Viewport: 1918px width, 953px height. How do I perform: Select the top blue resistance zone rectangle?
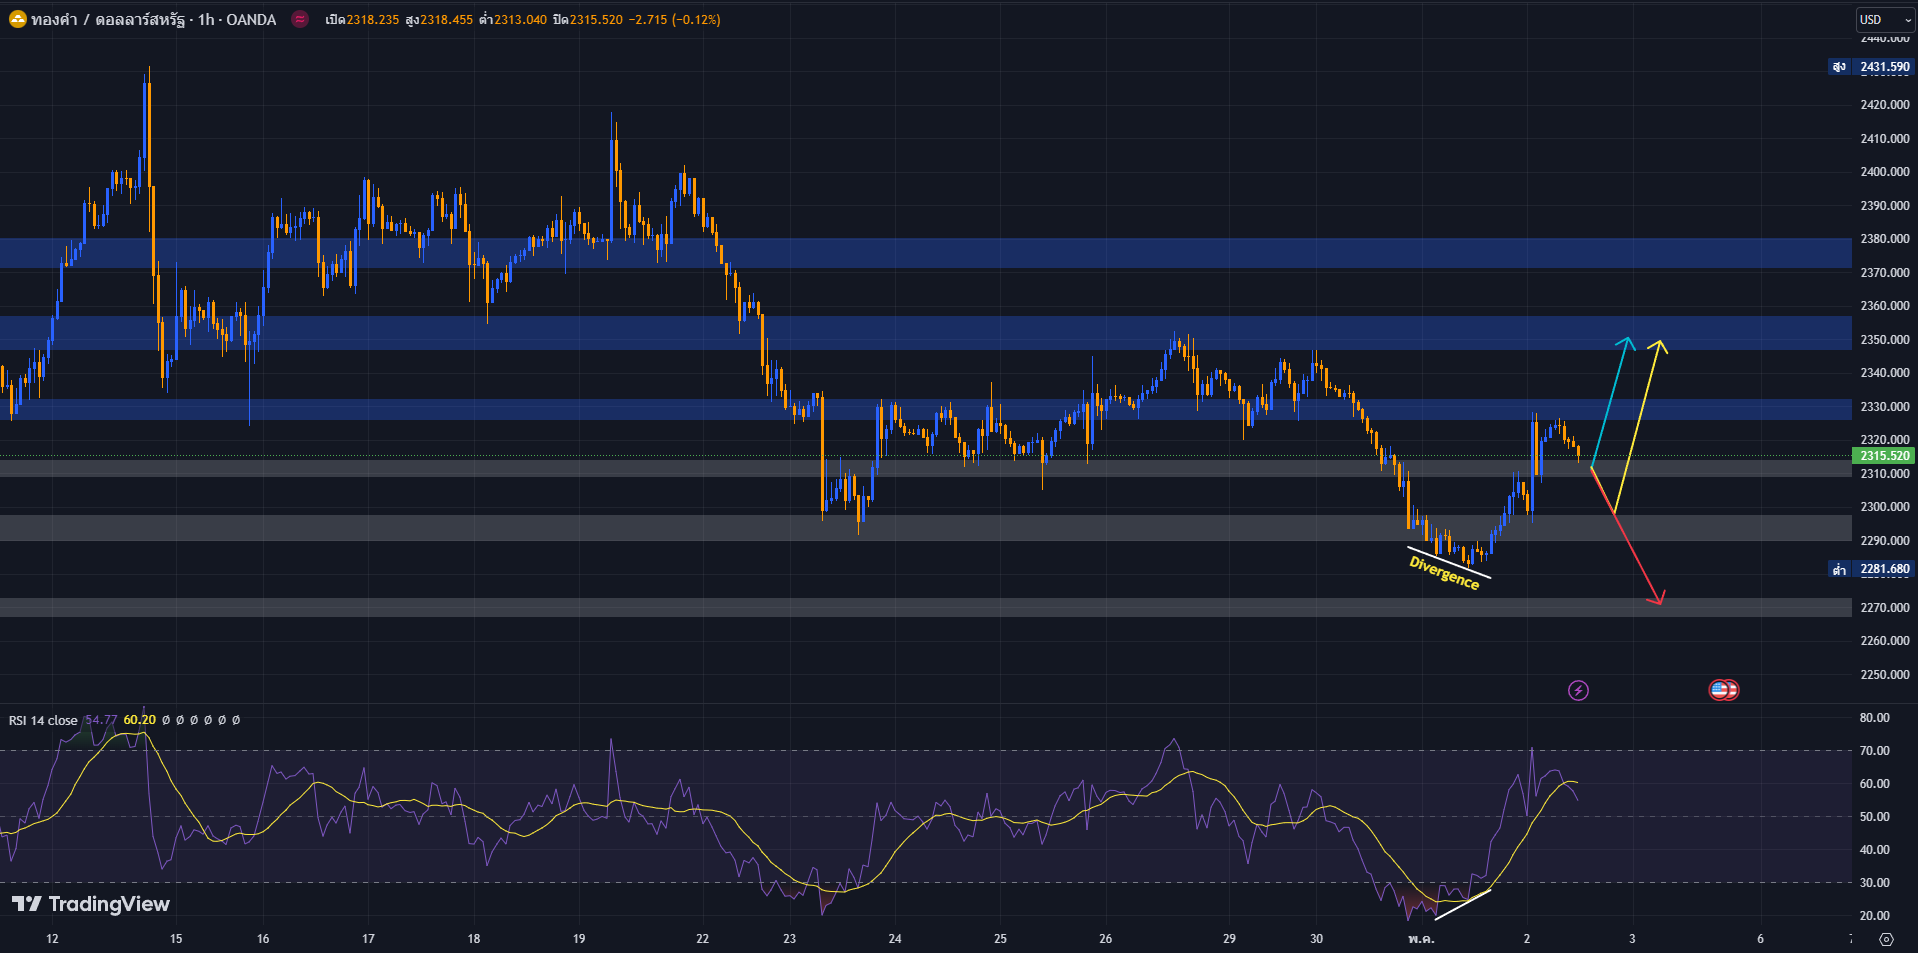pos(900,253)
